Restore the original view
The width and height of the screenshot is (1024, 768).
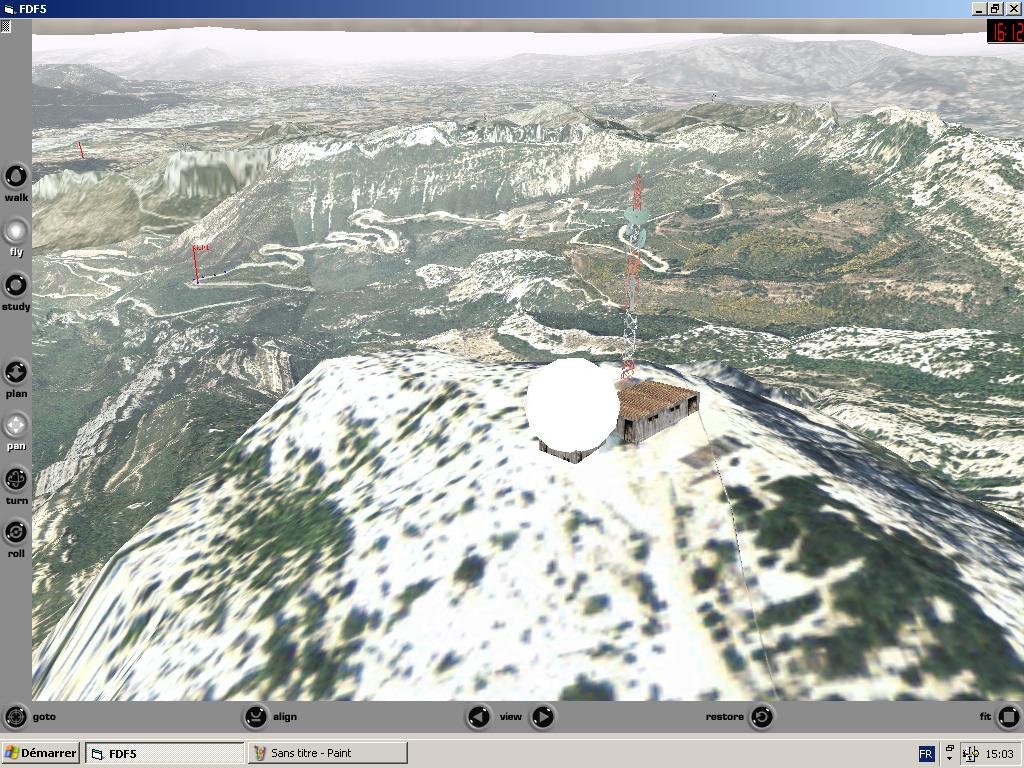761,716
